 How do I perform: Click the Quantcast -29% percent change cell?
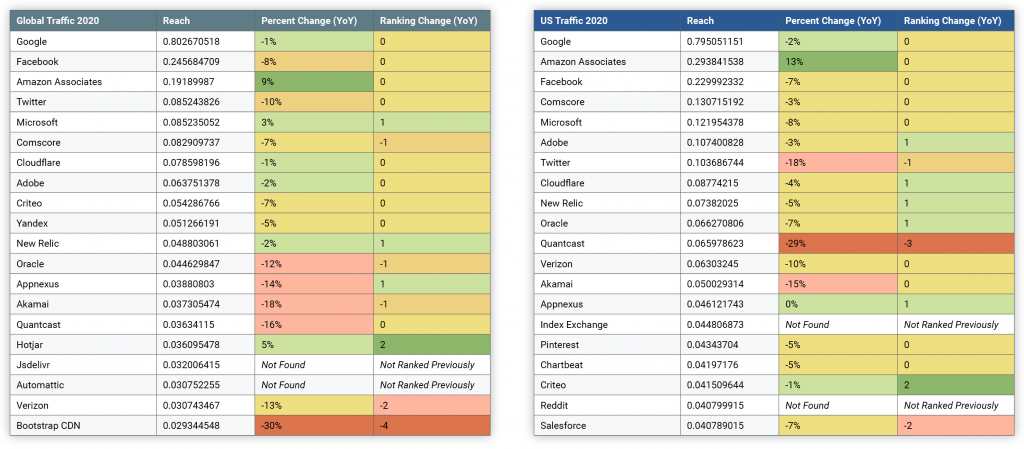click(x=837, y=244)
